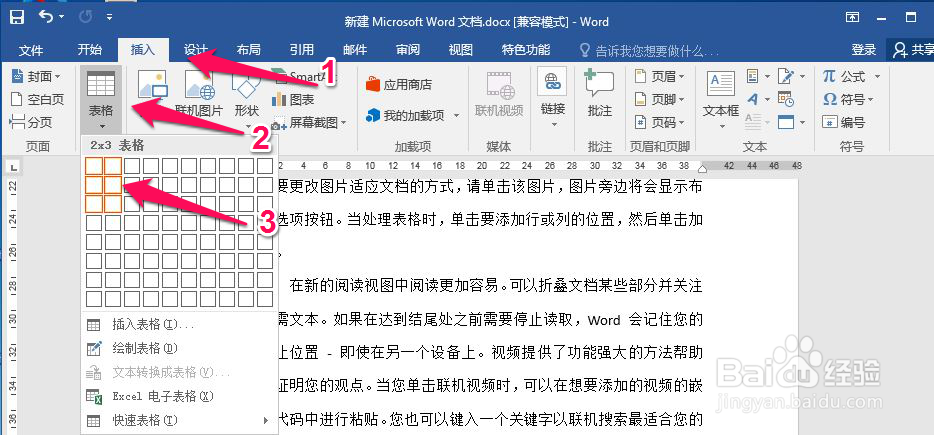Click the Object icon in 文本 group

point(786,122)
